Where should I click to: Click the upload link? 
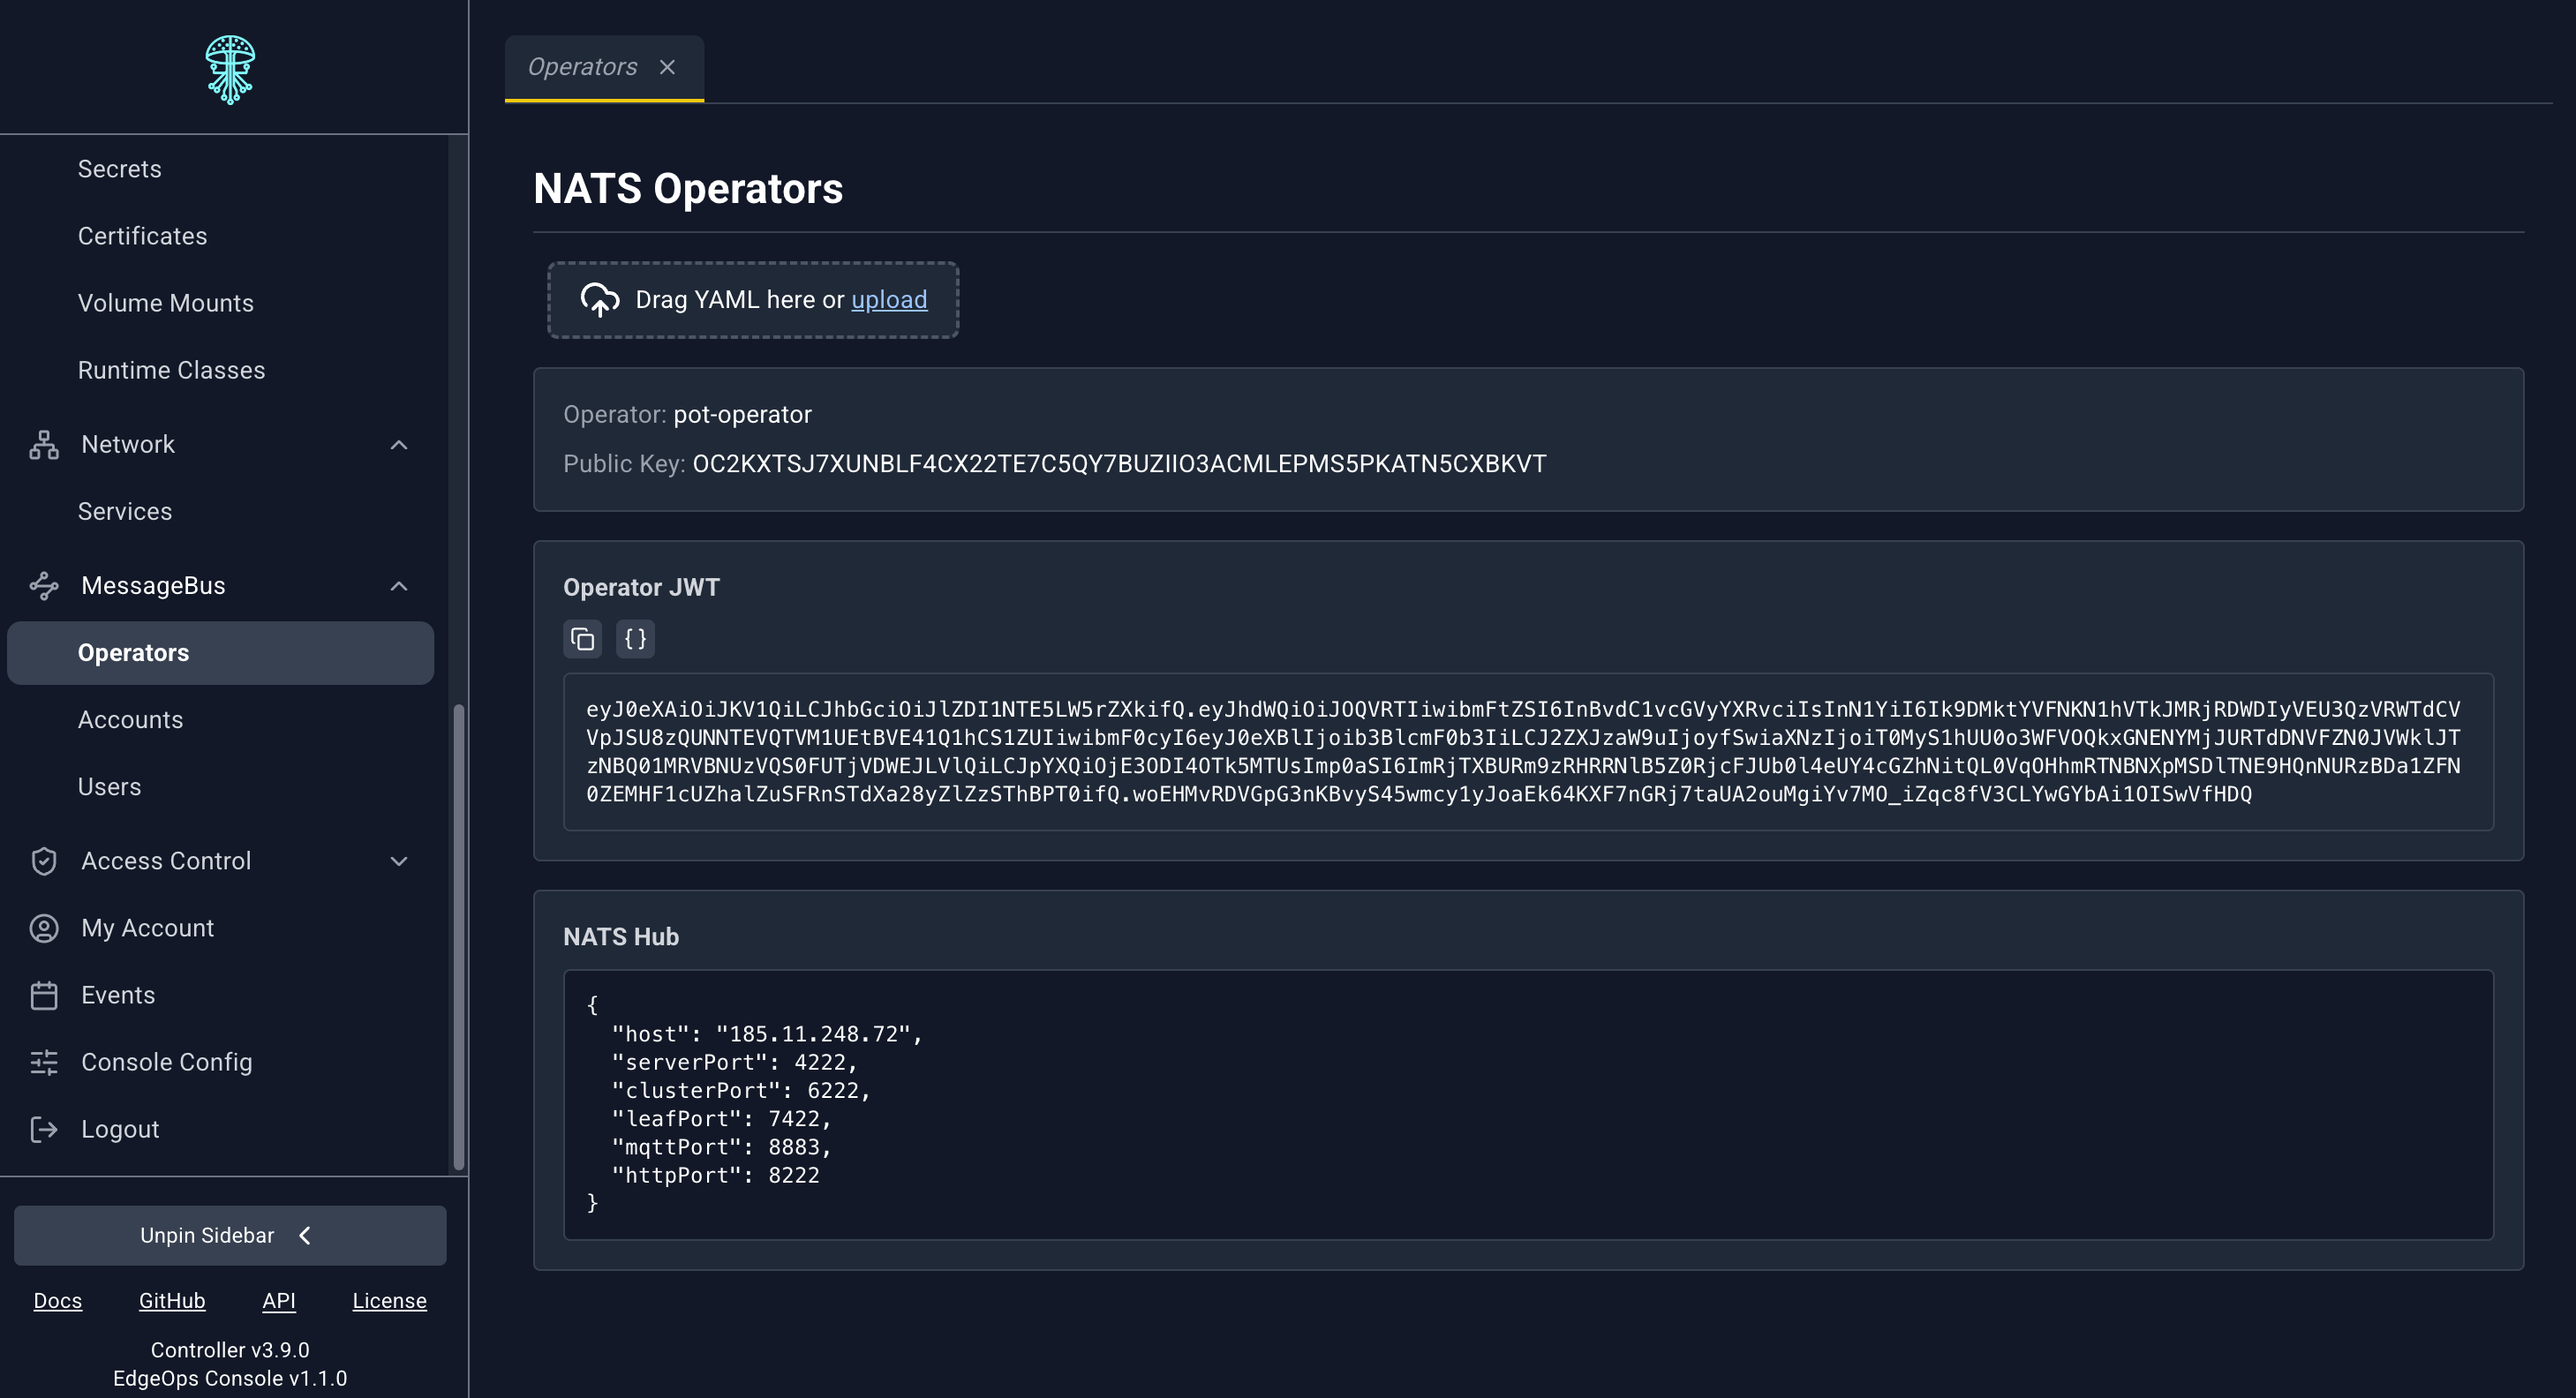click(889, 300)
